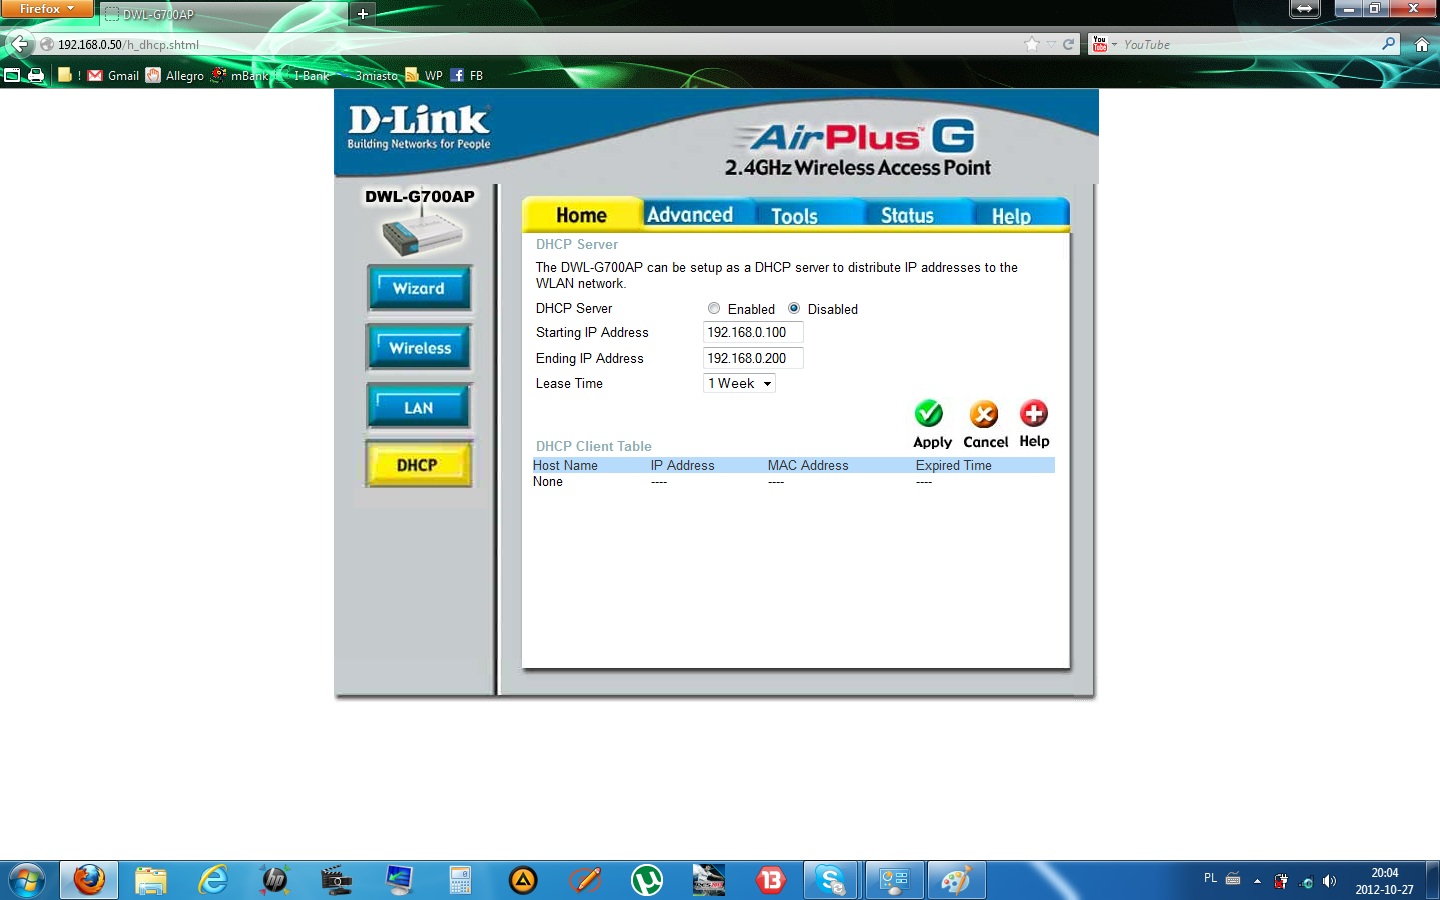Click the Starting IP Address field
This screenshot has width=1440, height=900.
[x=753, y=332]
